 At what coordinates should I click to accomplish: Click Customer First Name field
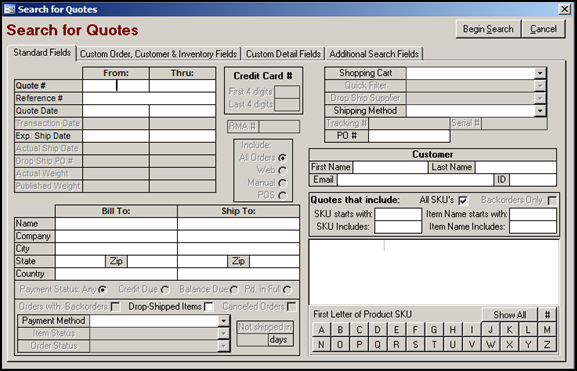[390, 167]
